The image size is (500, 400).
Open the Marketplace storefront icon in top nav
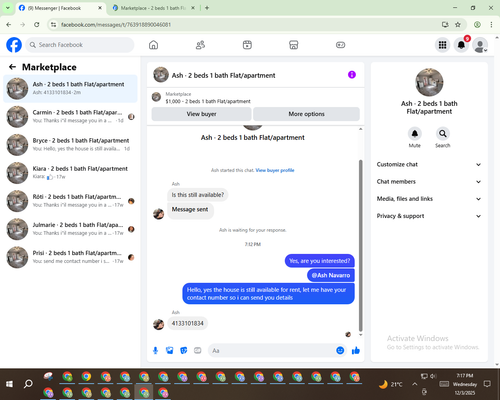click(x=294, y=45)
